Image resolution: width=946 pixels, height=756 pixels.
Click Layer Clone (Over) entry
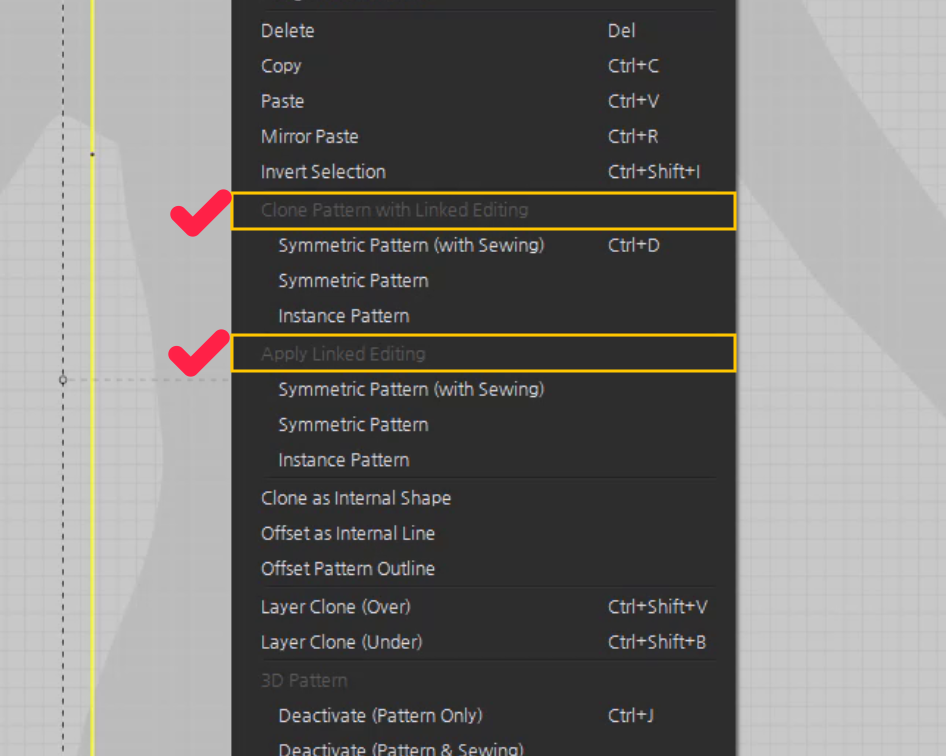click(483, 607)
